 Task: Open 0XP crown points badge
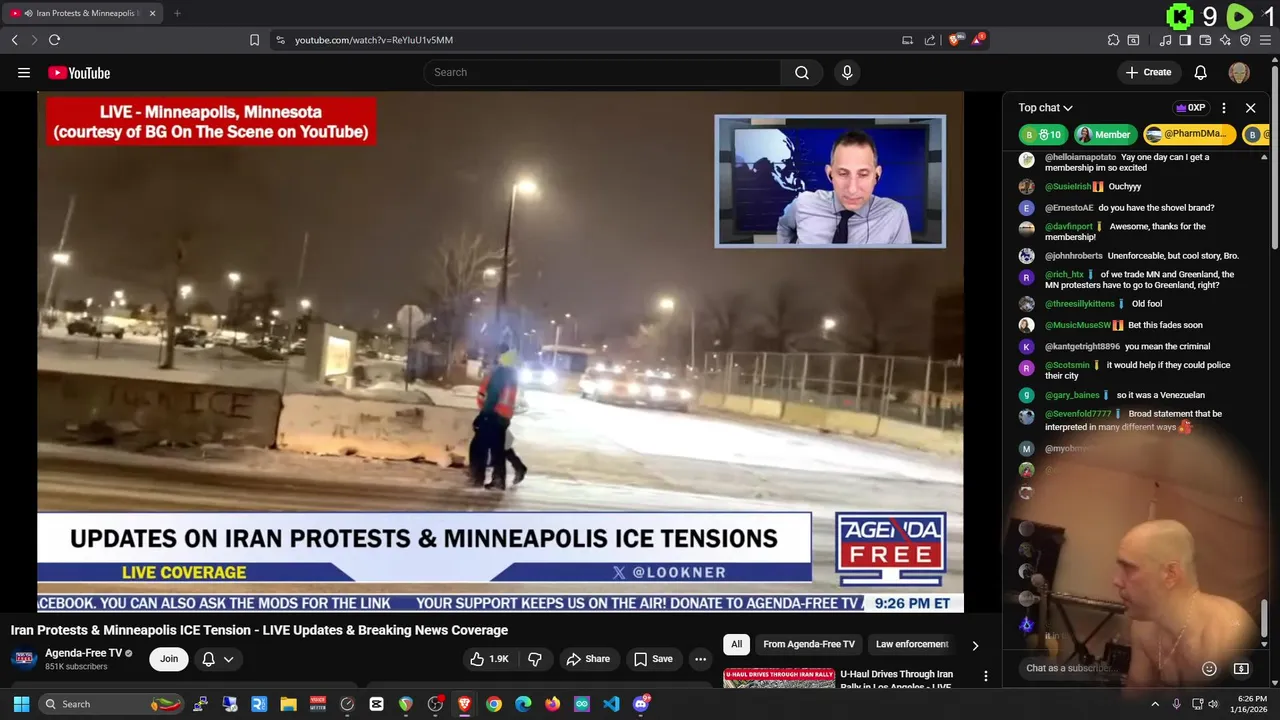point(1190,108)
